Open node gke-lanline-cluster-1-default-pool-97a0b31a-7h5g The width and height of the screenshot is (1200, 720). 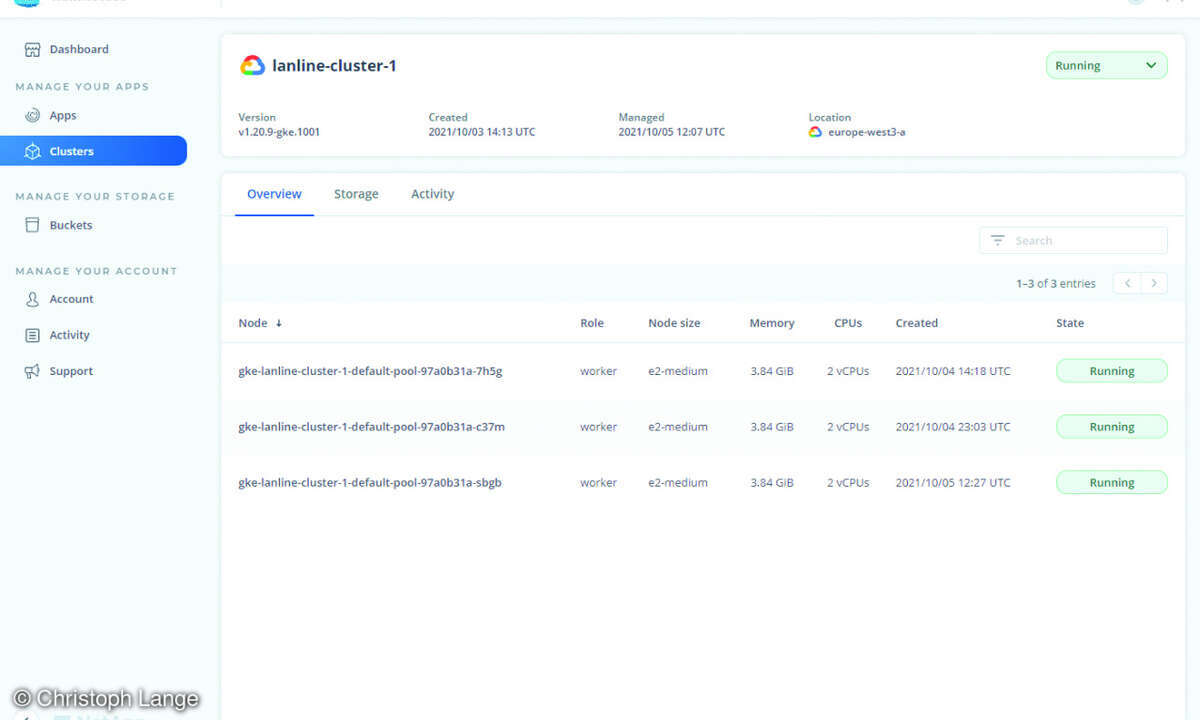coord(370,371)
